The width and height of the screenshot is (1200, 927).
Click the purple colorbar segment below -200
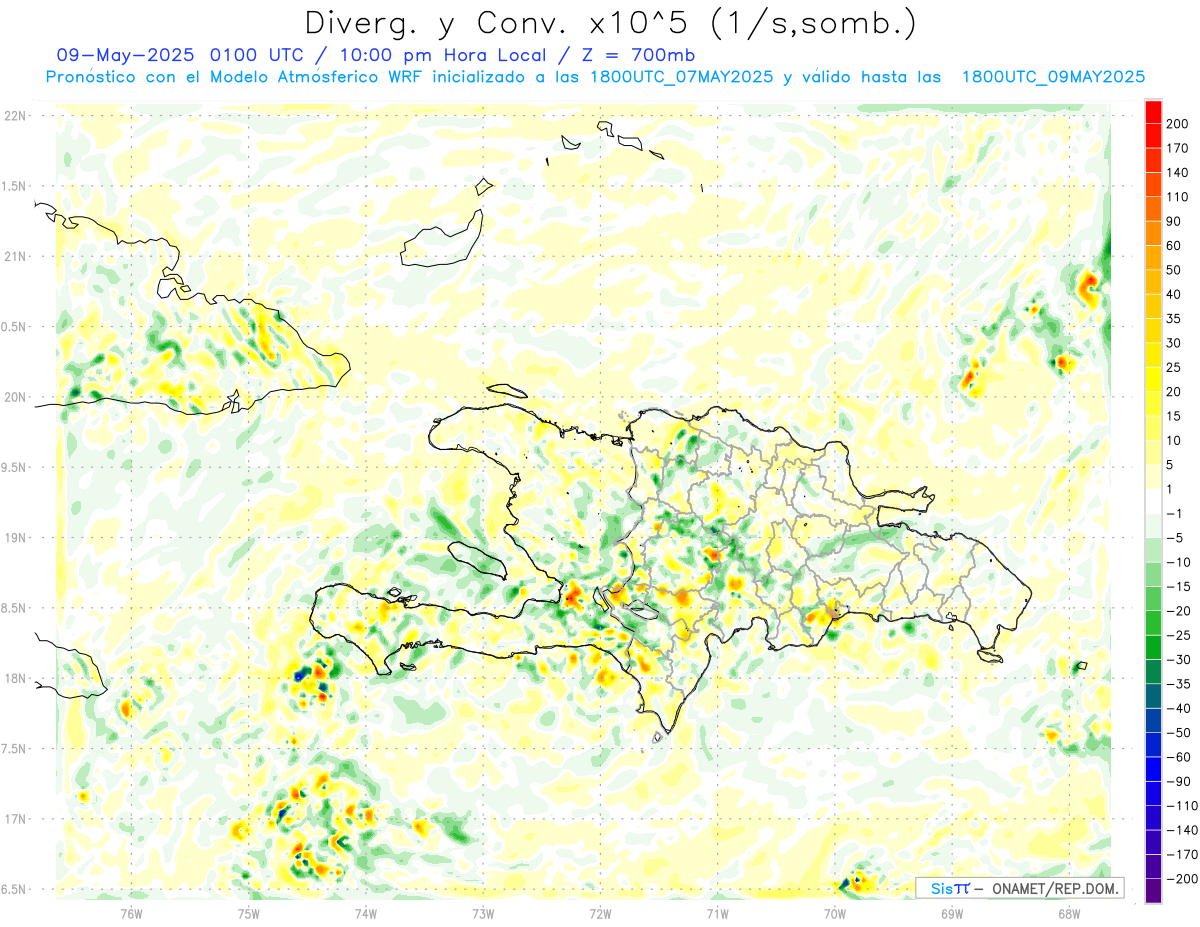click(1153, 891)
